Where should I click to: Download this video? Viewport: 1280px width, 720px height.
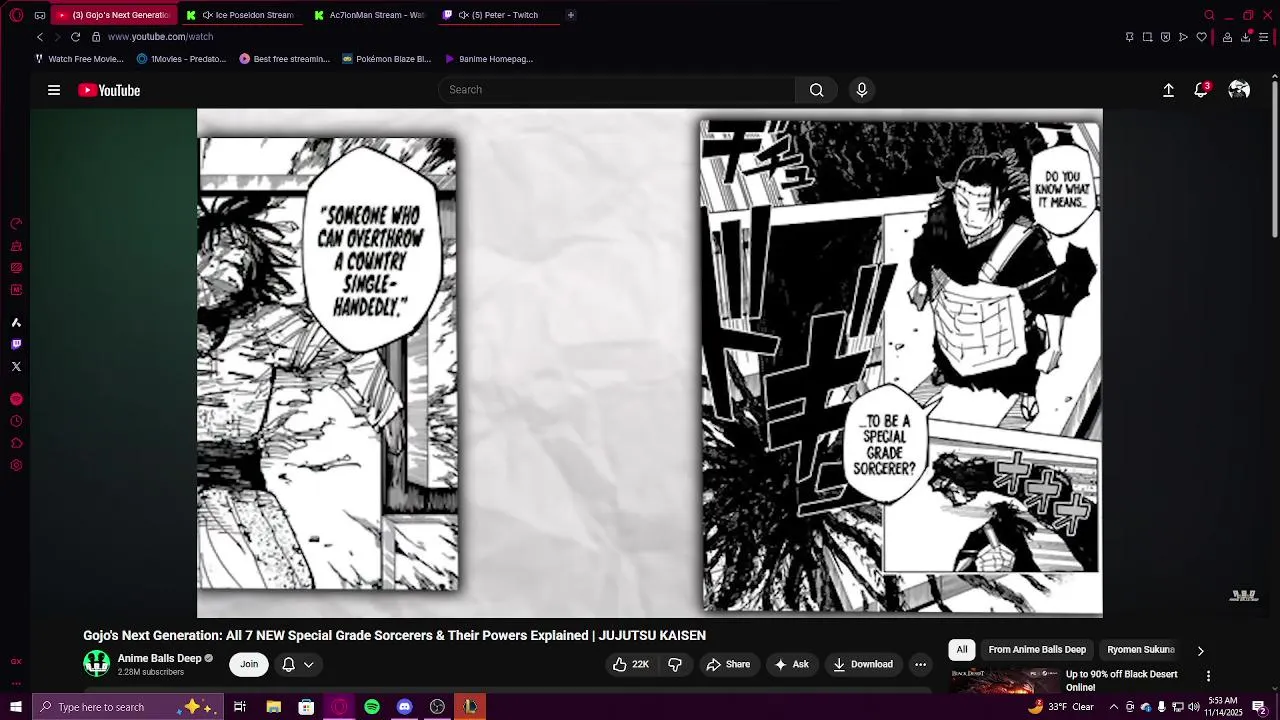point(863,664)
